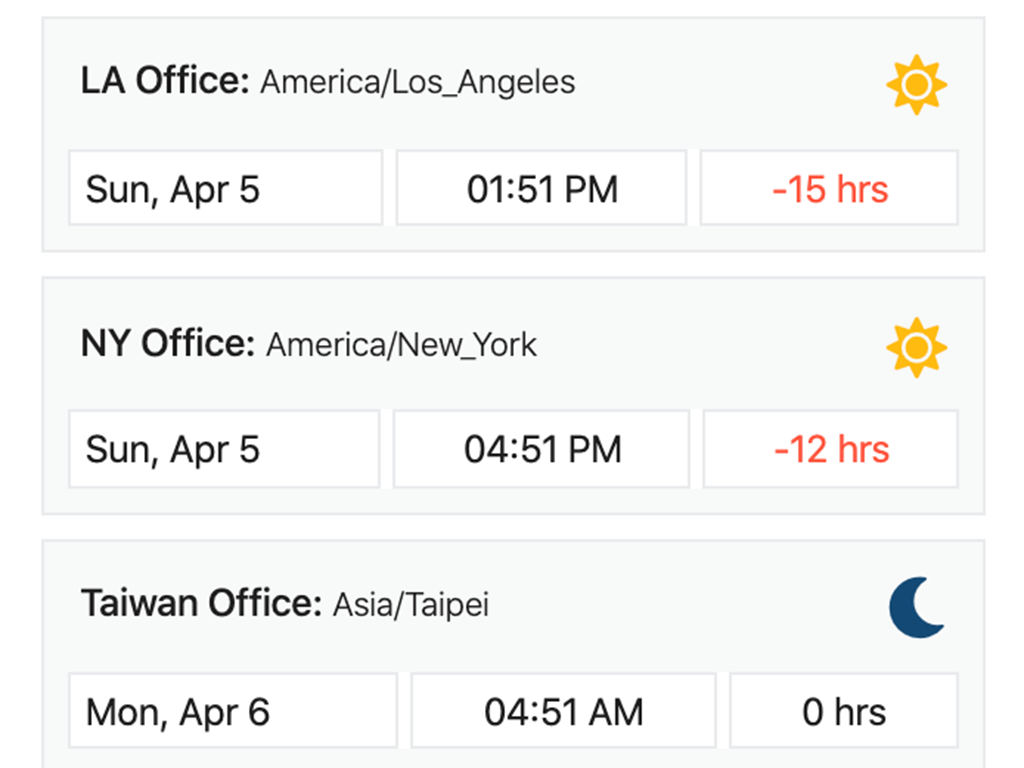Select the Mon, Apr 6 date field
Image resolution: width=1024 pixels, height=768 pixels.
coord(232,711)
